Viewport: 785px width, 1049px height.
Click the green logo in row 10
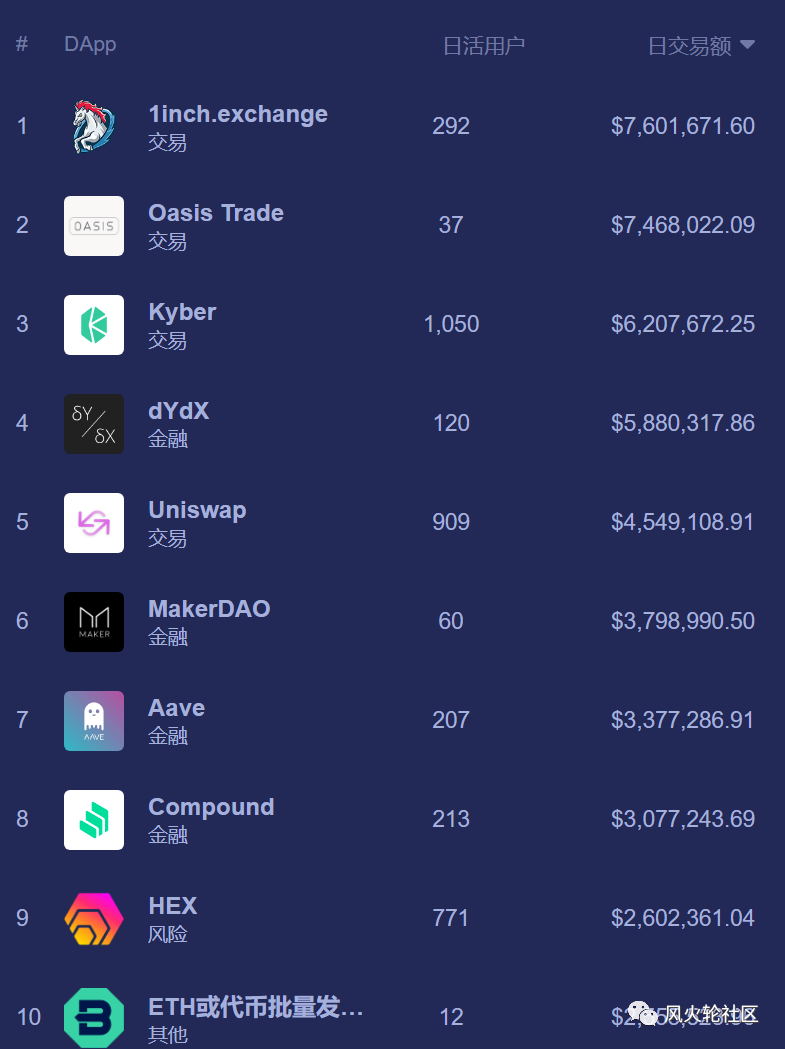point(94,1017)
